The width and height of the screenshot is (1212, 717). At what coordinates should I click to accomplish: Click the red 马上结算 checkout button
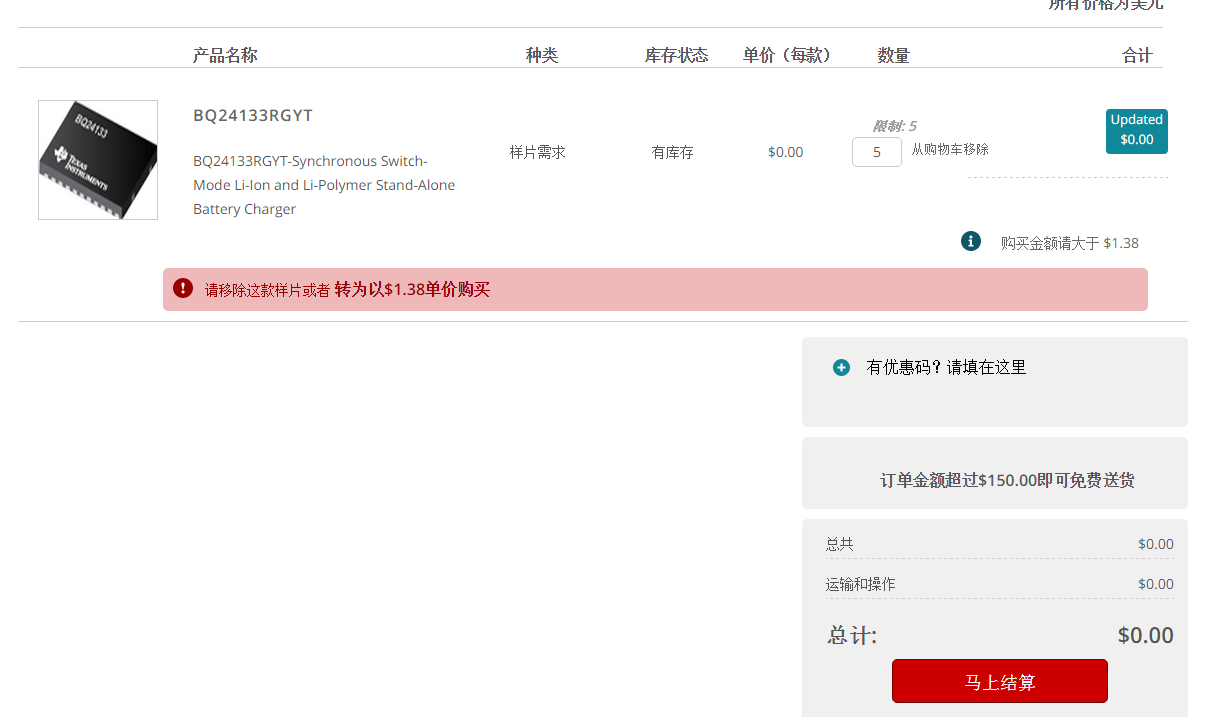(x=1000, y=681)
